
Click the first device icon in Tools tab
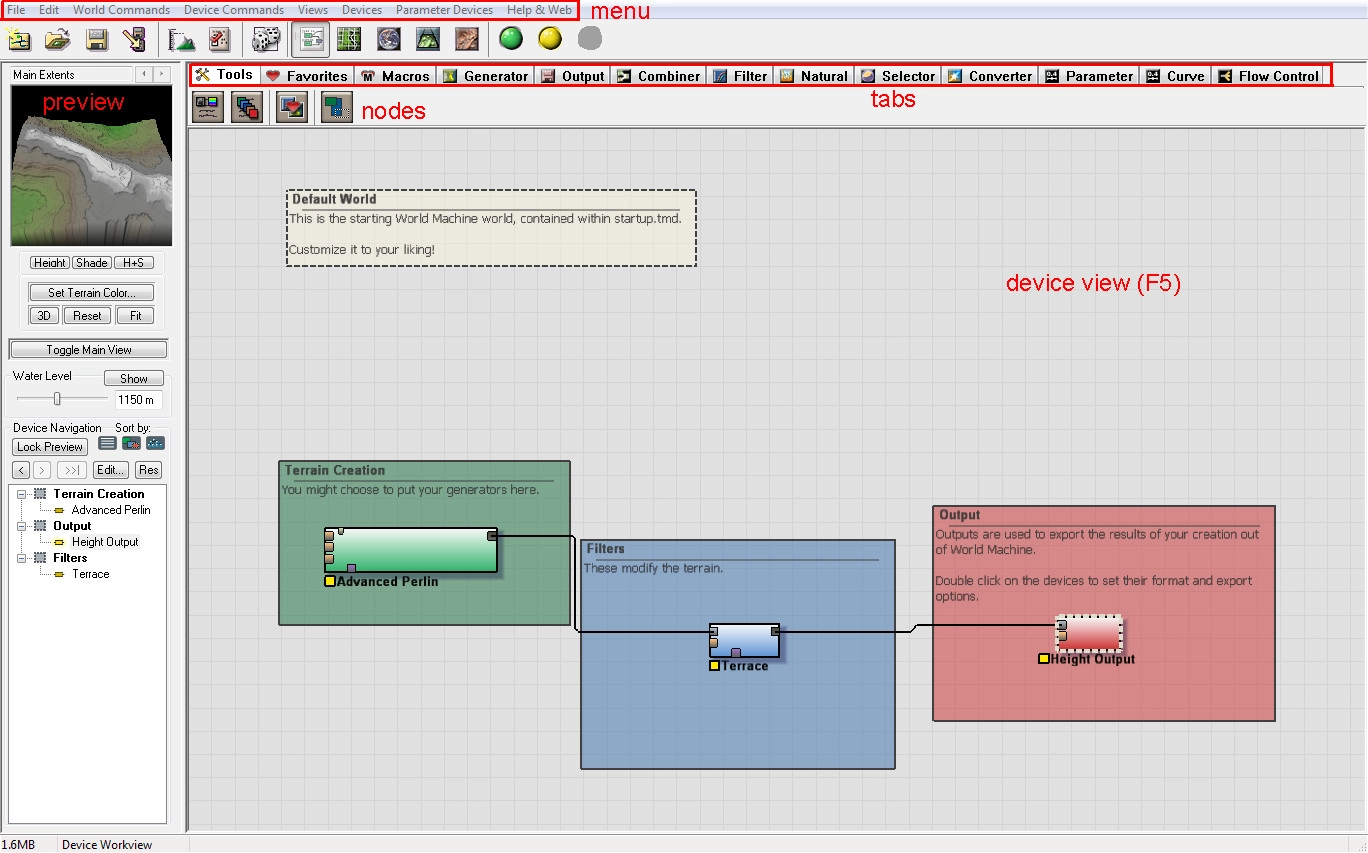click(x=208, y=107)
